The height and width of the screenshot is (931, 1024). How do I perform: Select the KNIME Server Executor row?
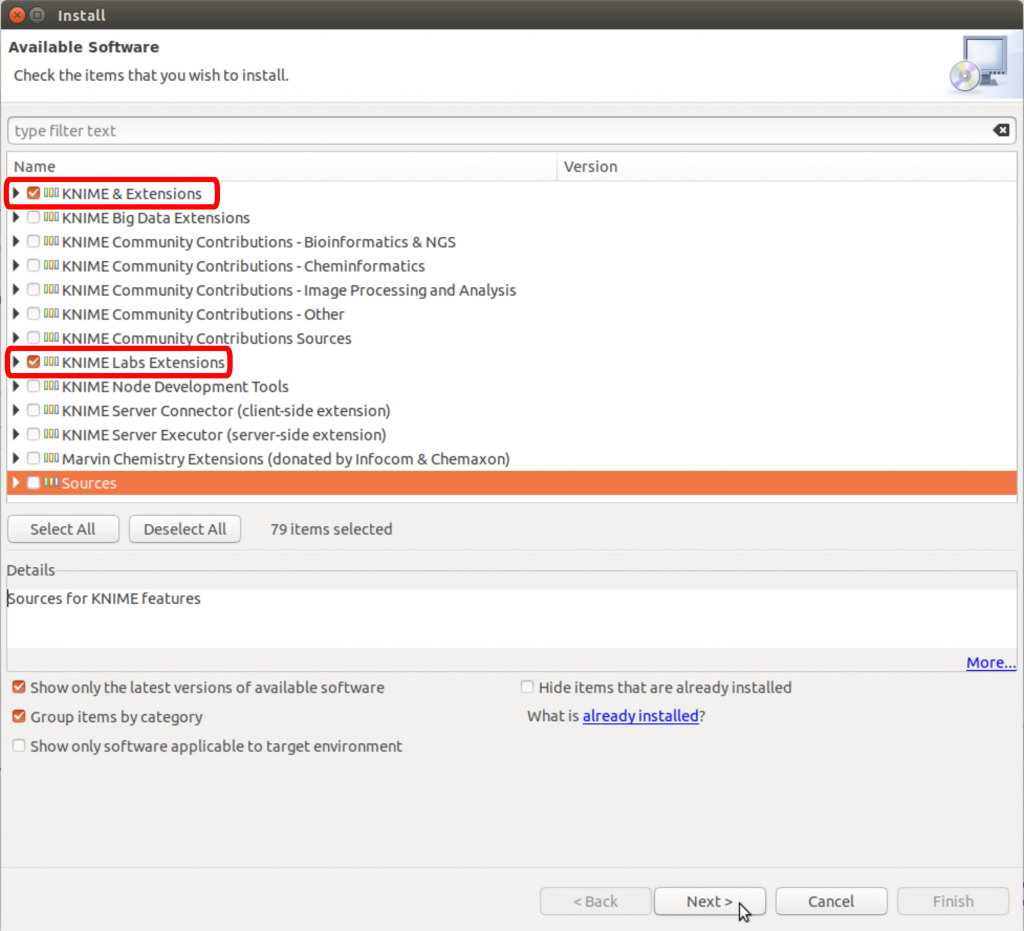(512, 435)
